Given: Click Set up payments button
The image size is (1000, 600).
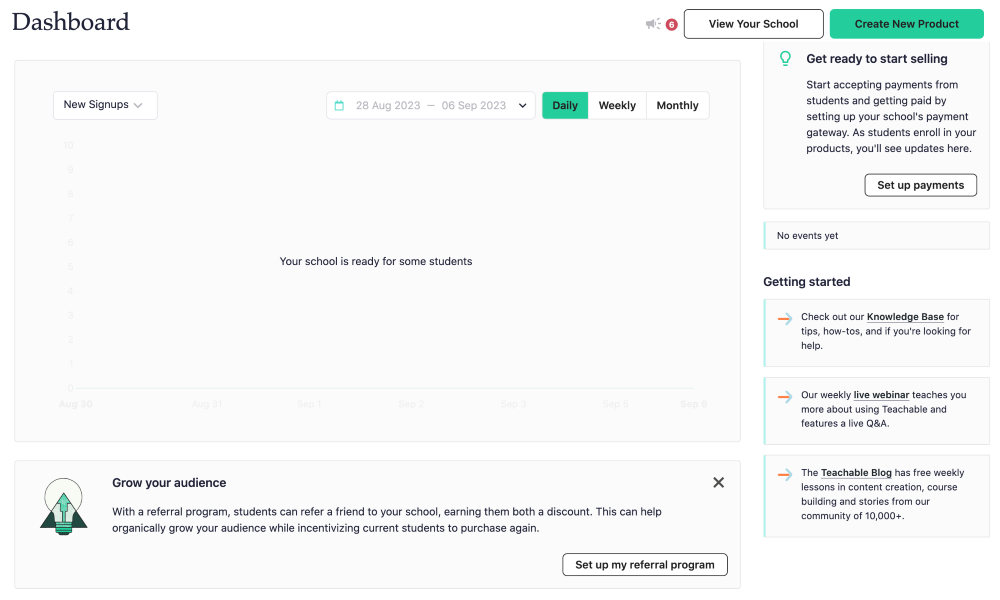Looking at the screenshot, I should [x=920, y=185].
